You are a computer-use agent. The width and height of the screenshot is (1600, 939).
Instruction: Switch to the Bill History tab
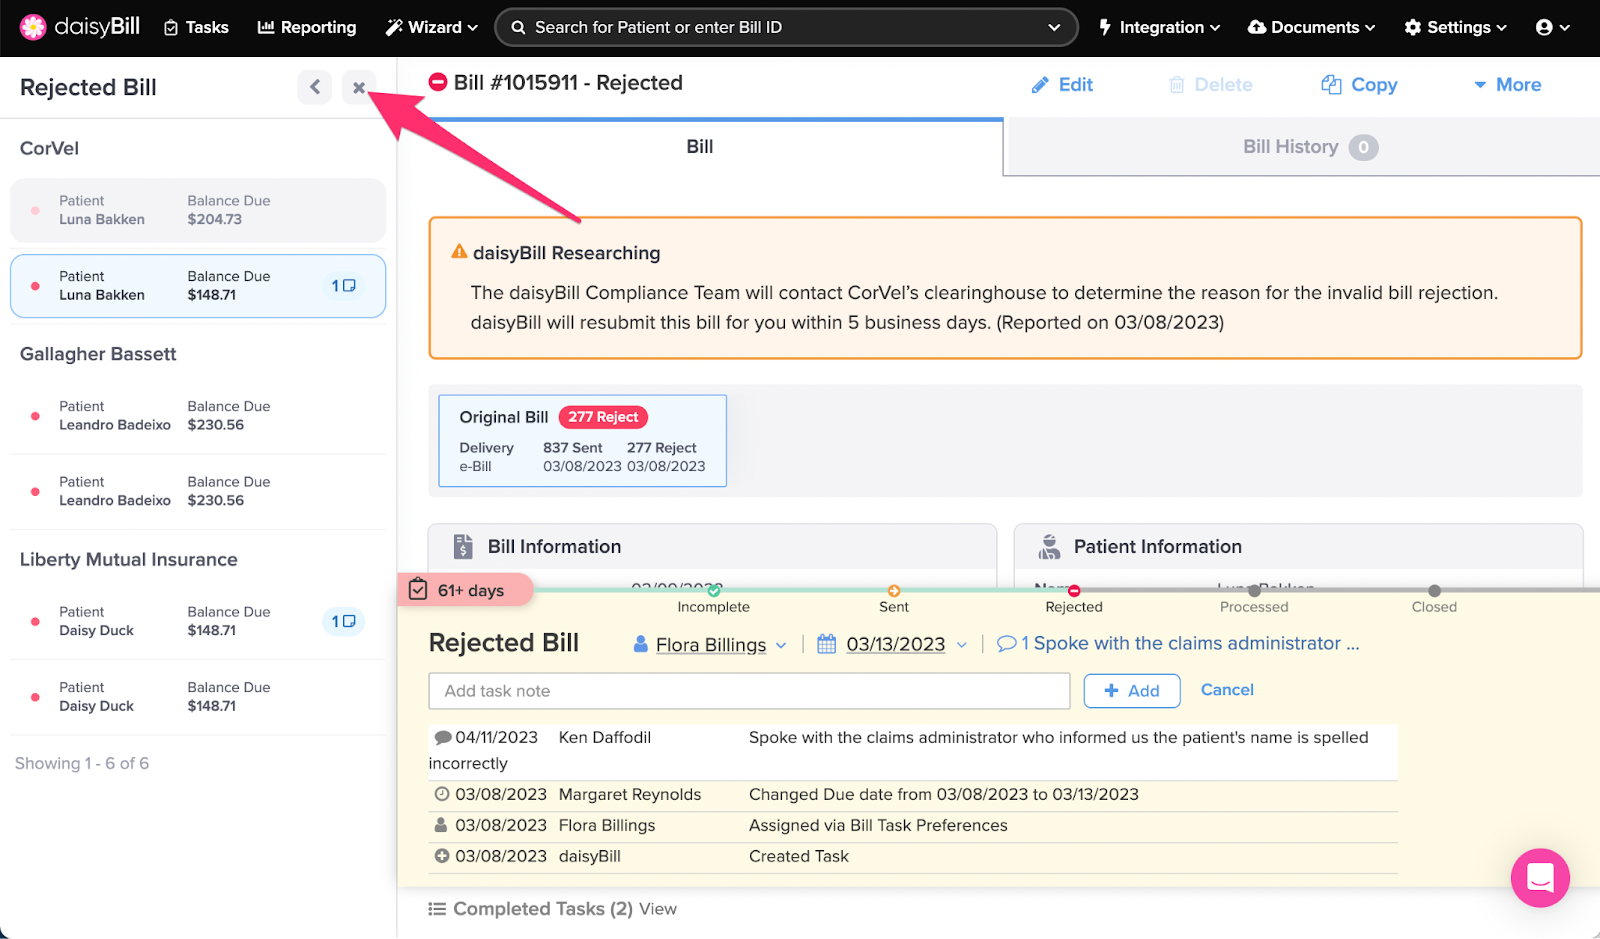tap(1302, 147)
